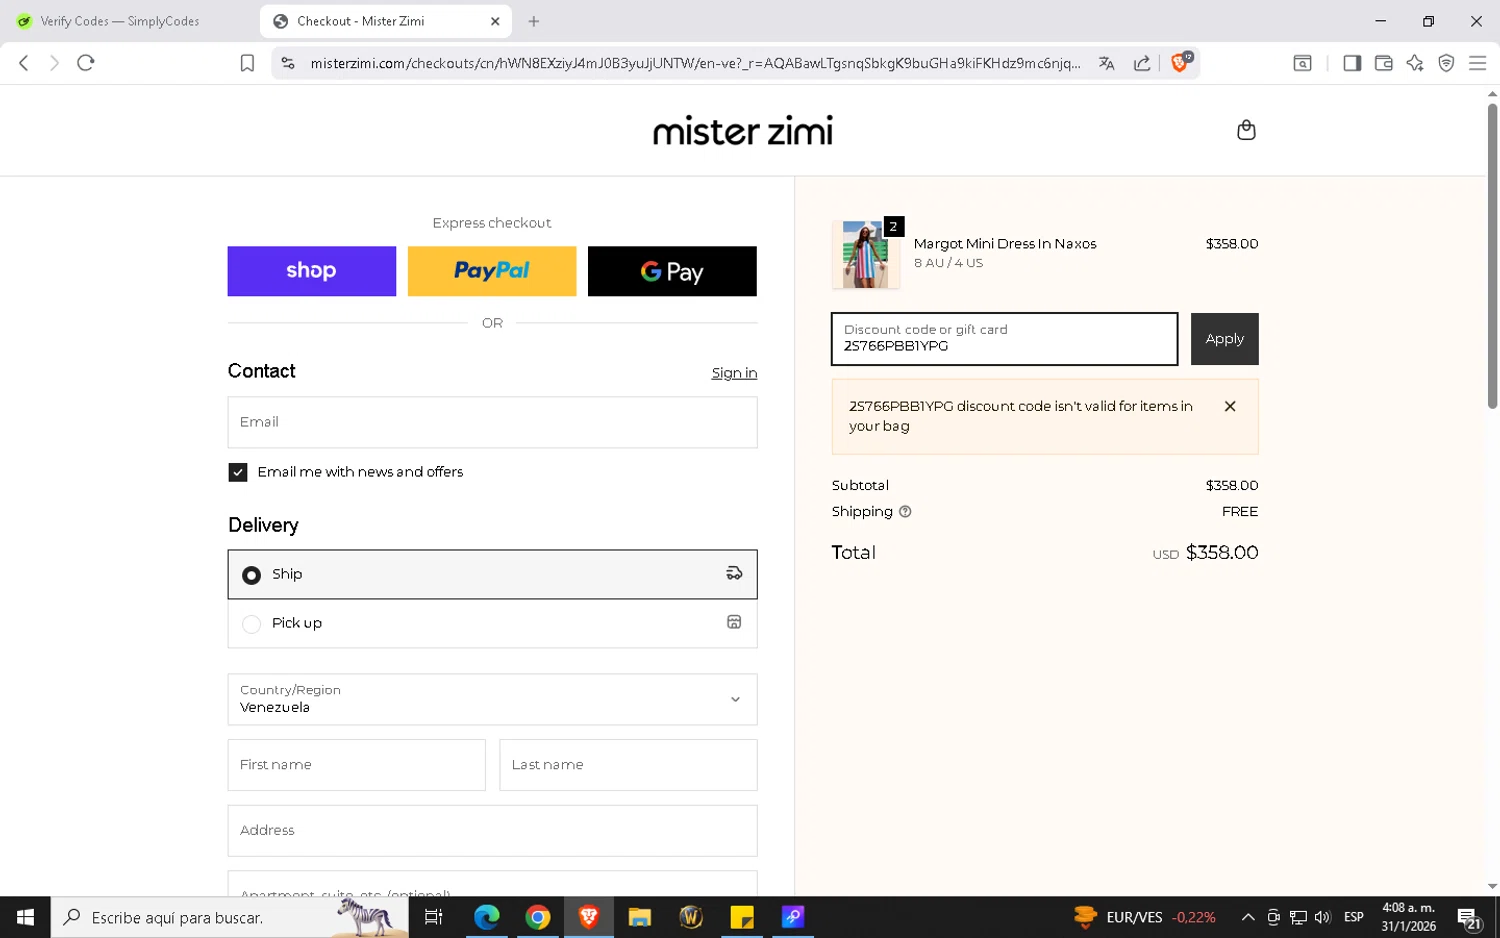
Task: Open the notification center icon
Action: pos(1469,918)
